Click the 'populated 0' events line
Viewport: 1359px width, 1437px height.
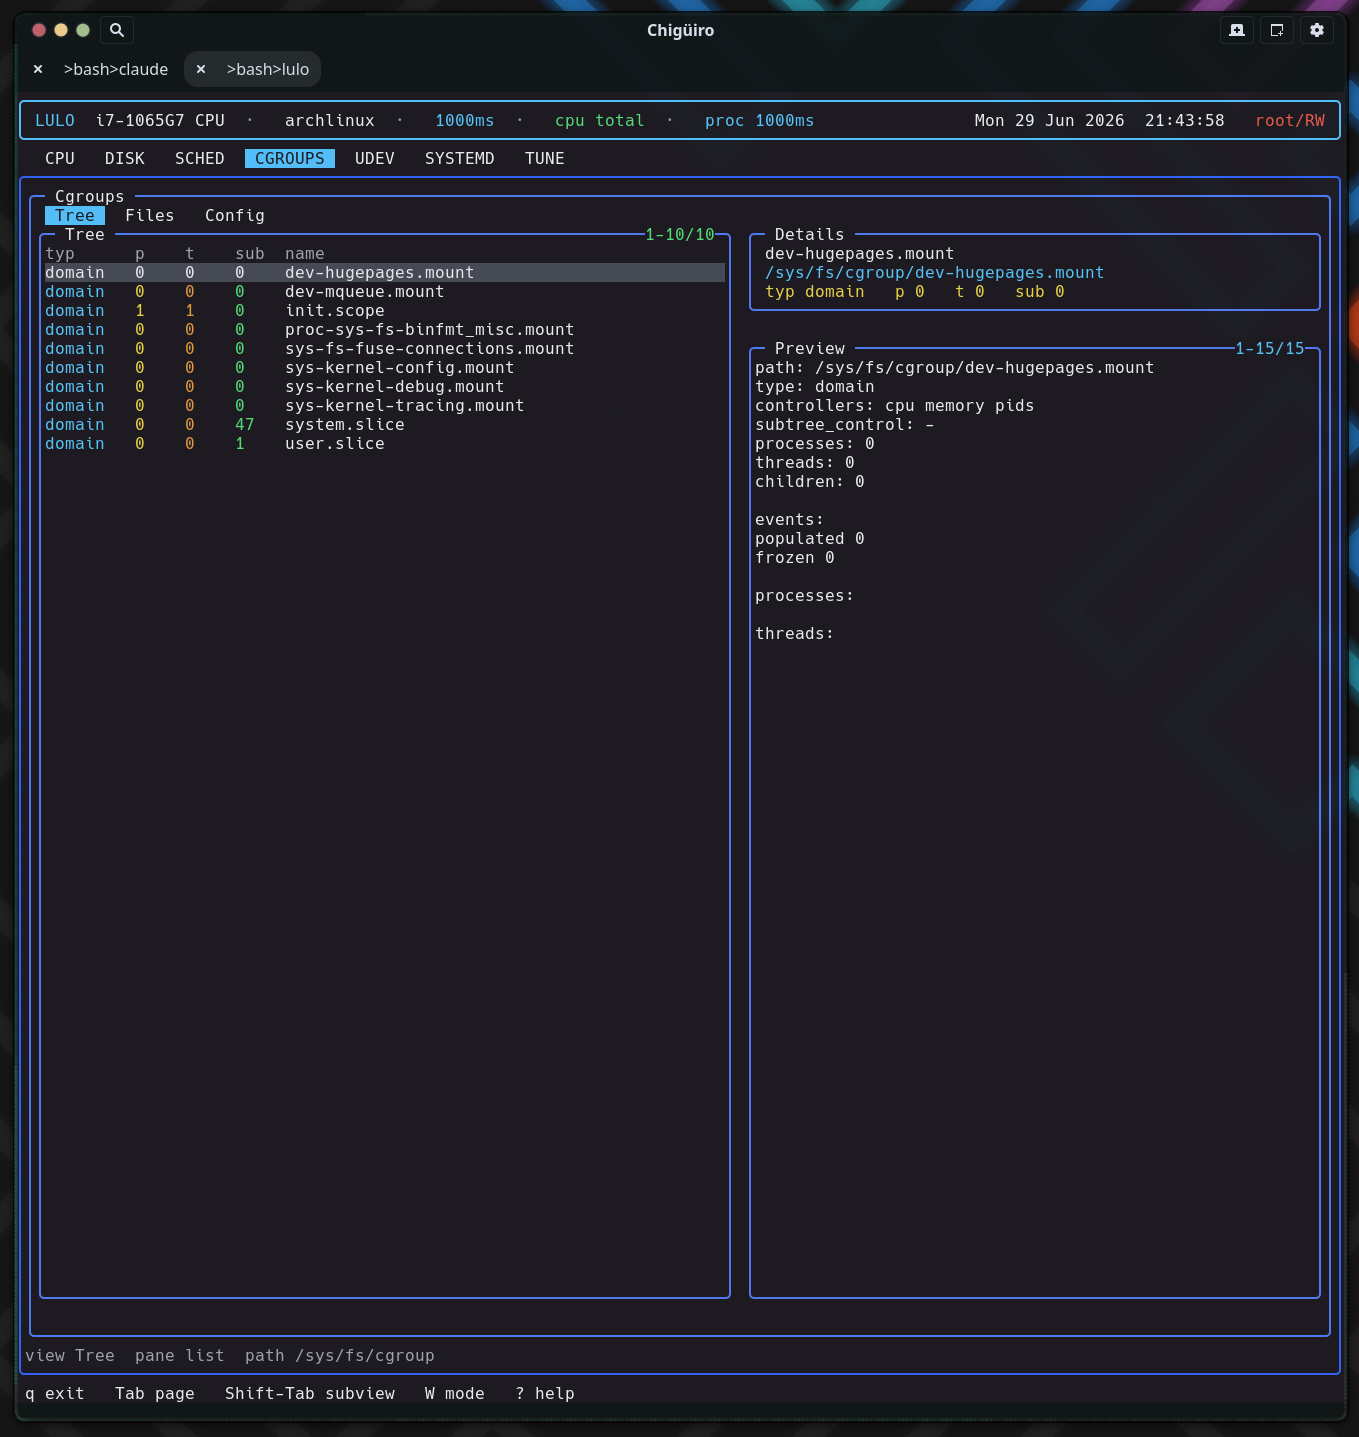coord(810,538)
